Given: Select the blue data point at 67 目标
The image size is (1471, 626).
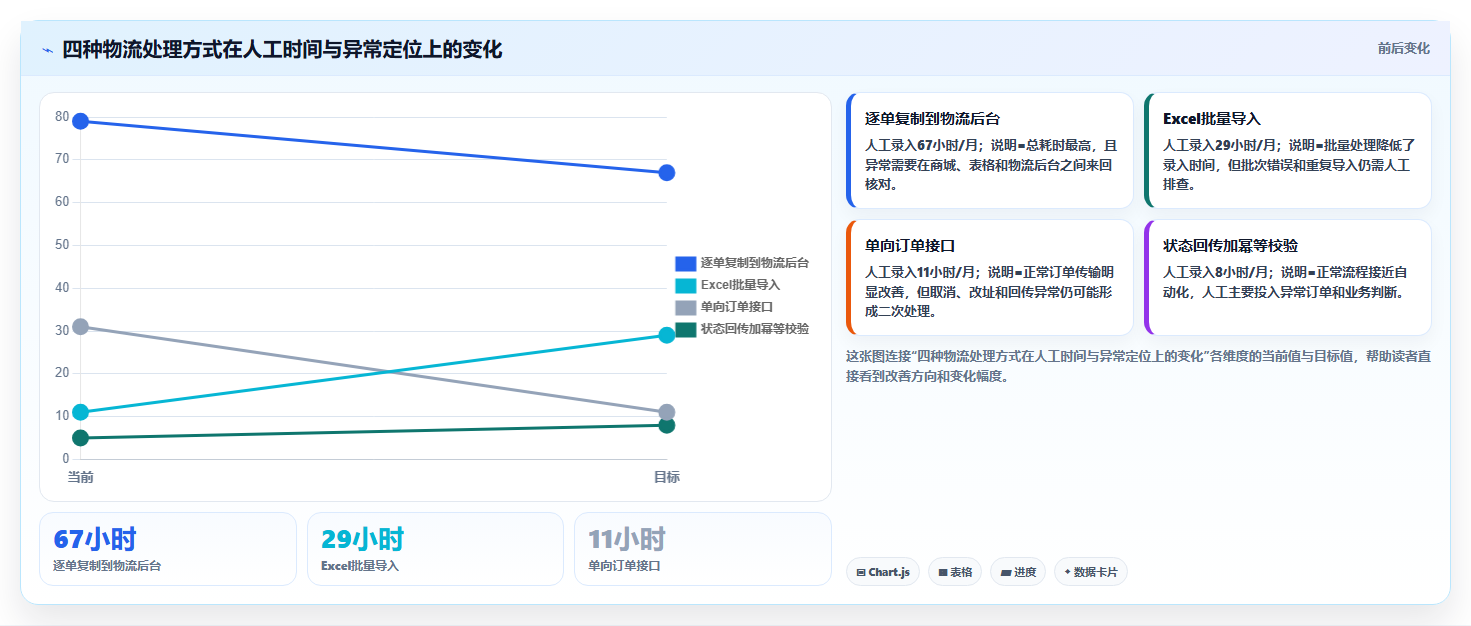Looking at the screenshot, I should [x=667, y=173].
